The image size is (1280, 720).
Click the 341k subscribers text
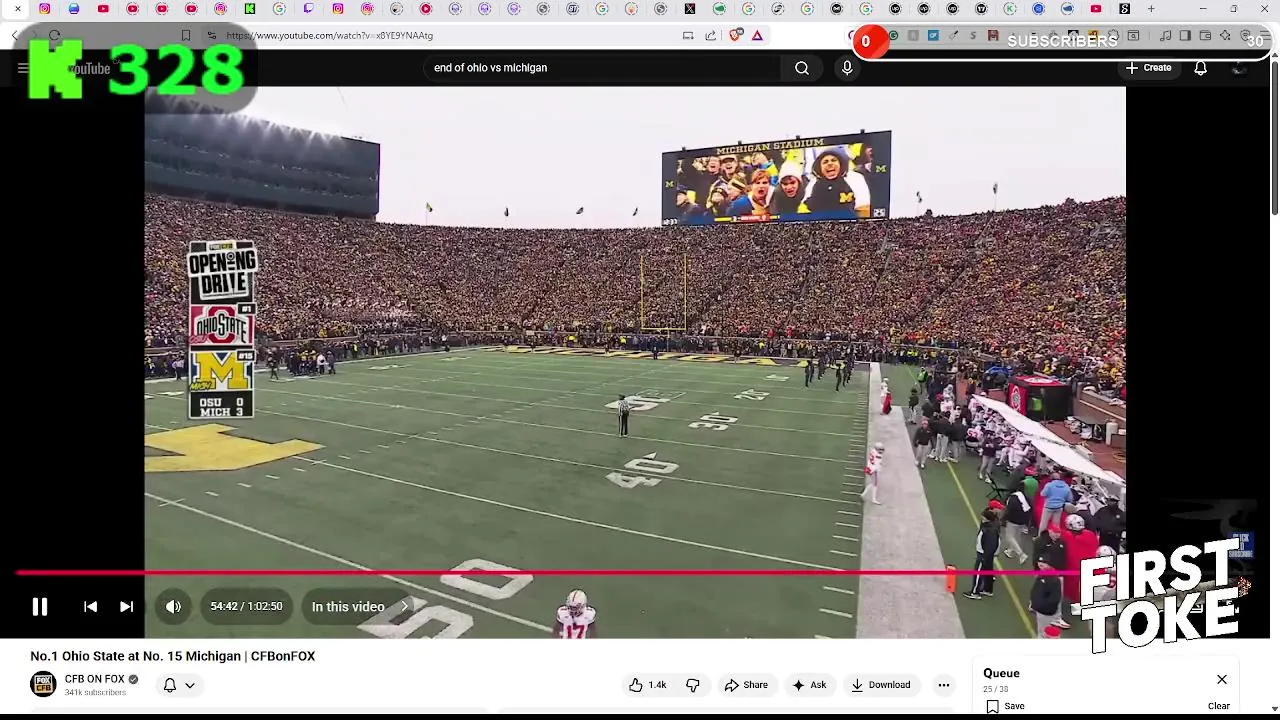(x=95, y=693)
